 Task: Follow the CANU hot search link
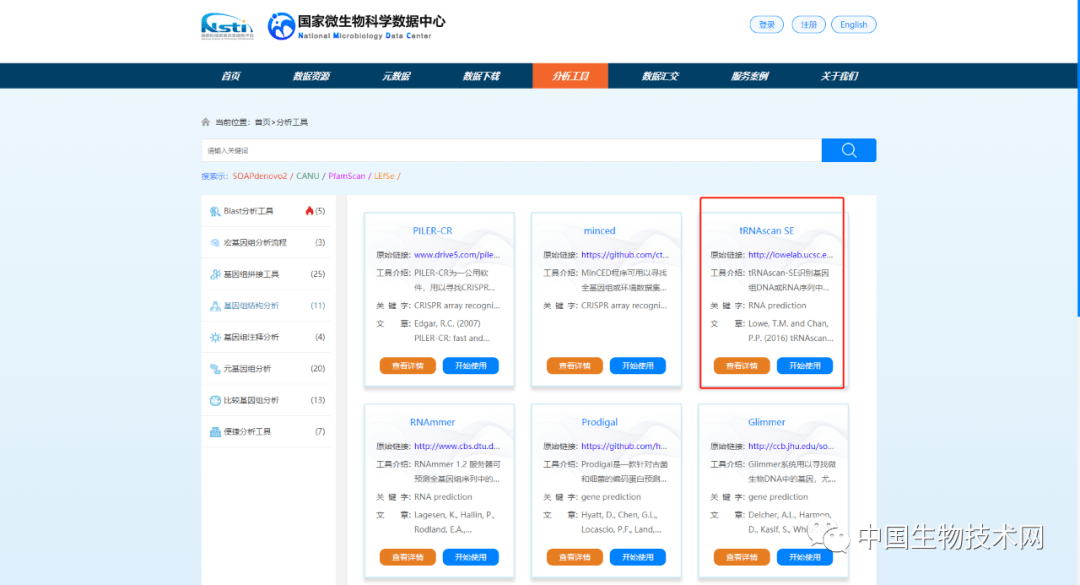[x=307, y=174]
